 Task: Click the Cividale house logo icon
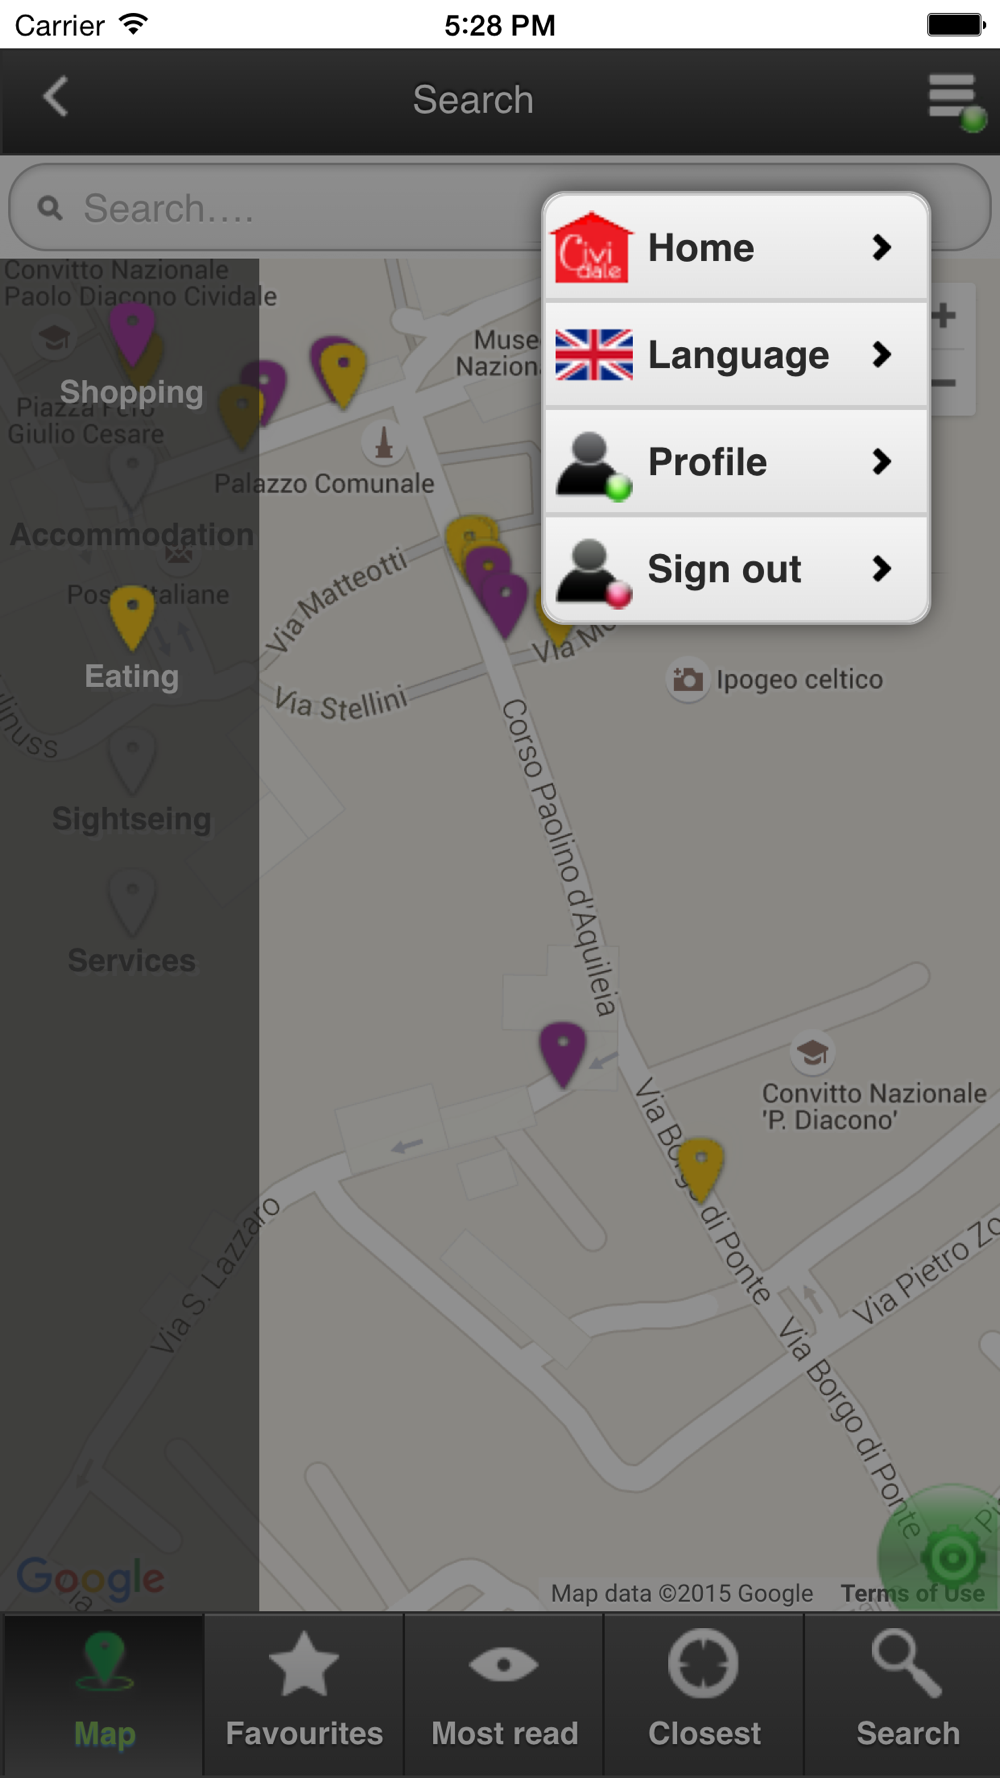click(x=594, y=247)
